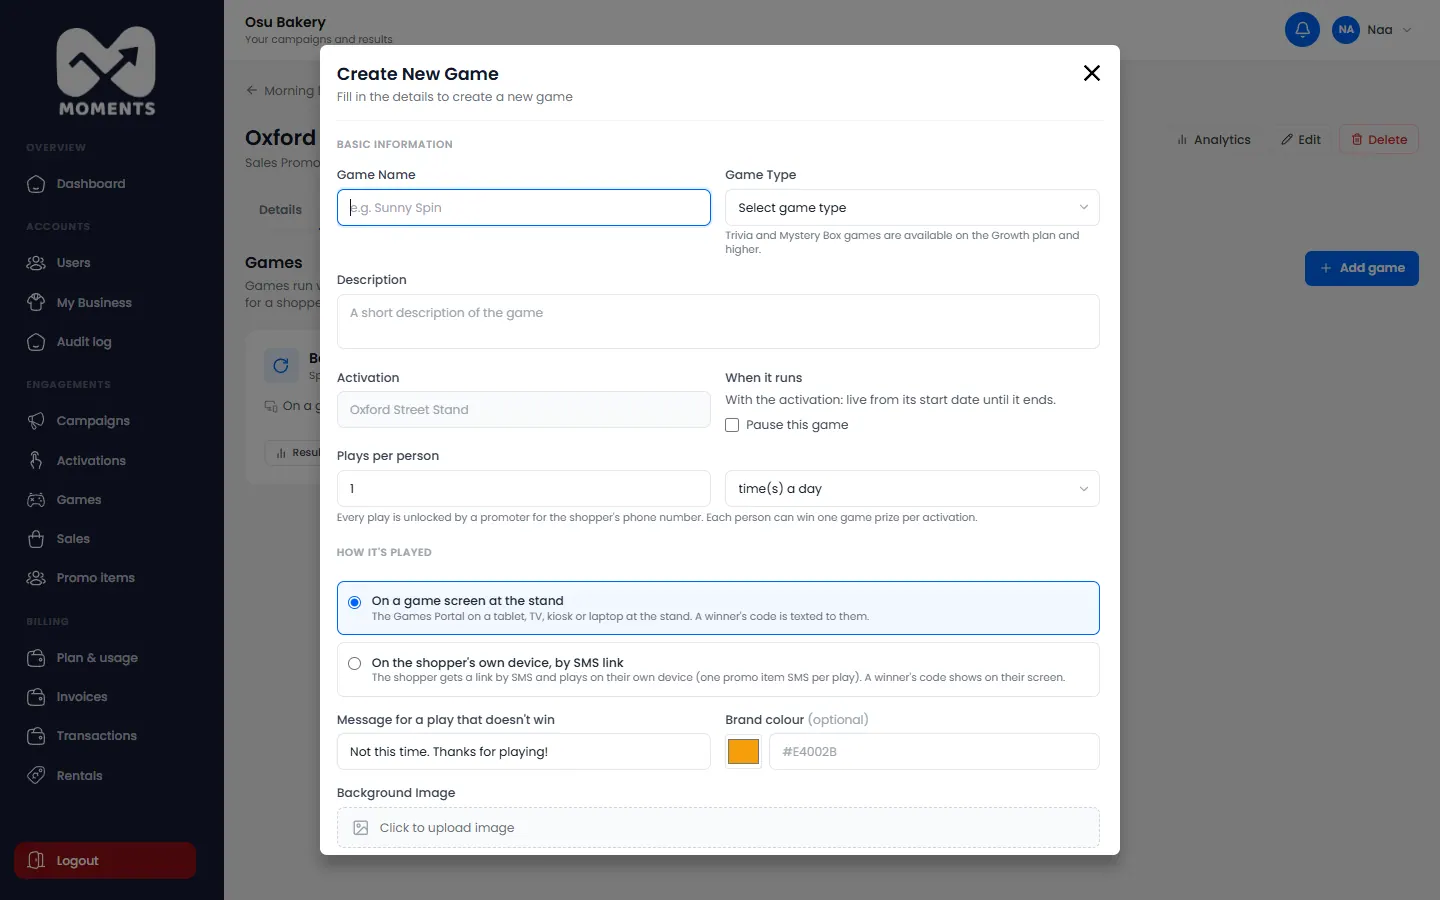1440x900 pixels.
Task: Click the Add game button
Action: click(1361, 268)
